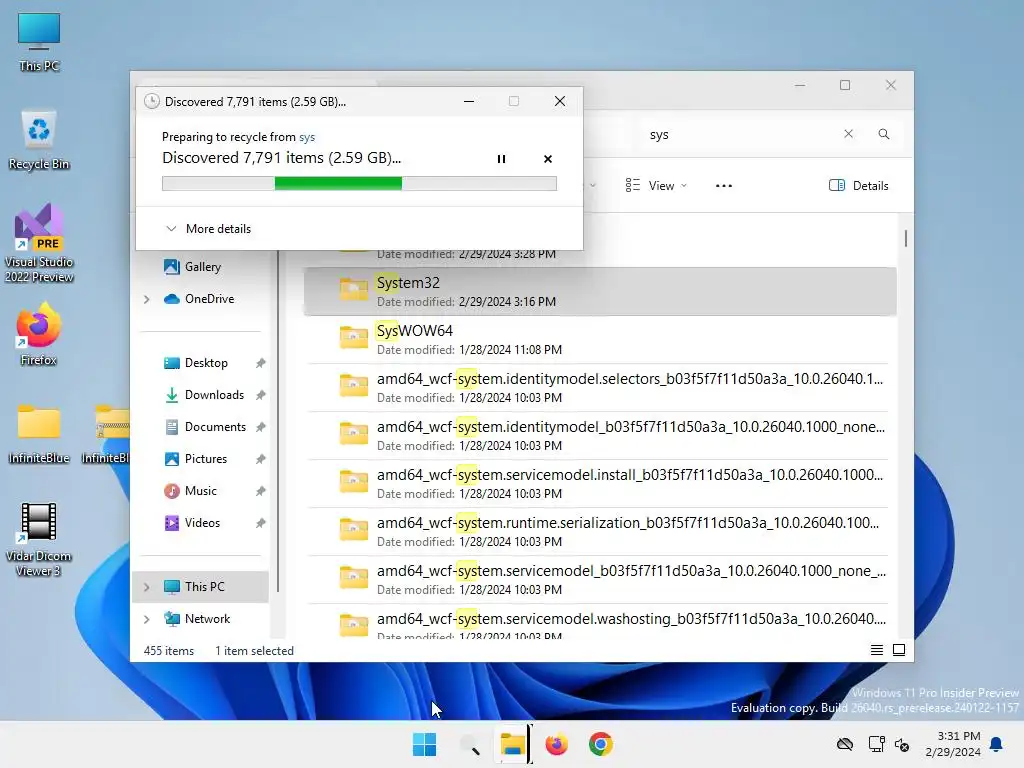The image size is (1024, 768).
Task: Open Firefox from the taskbar
Action: 556,744
